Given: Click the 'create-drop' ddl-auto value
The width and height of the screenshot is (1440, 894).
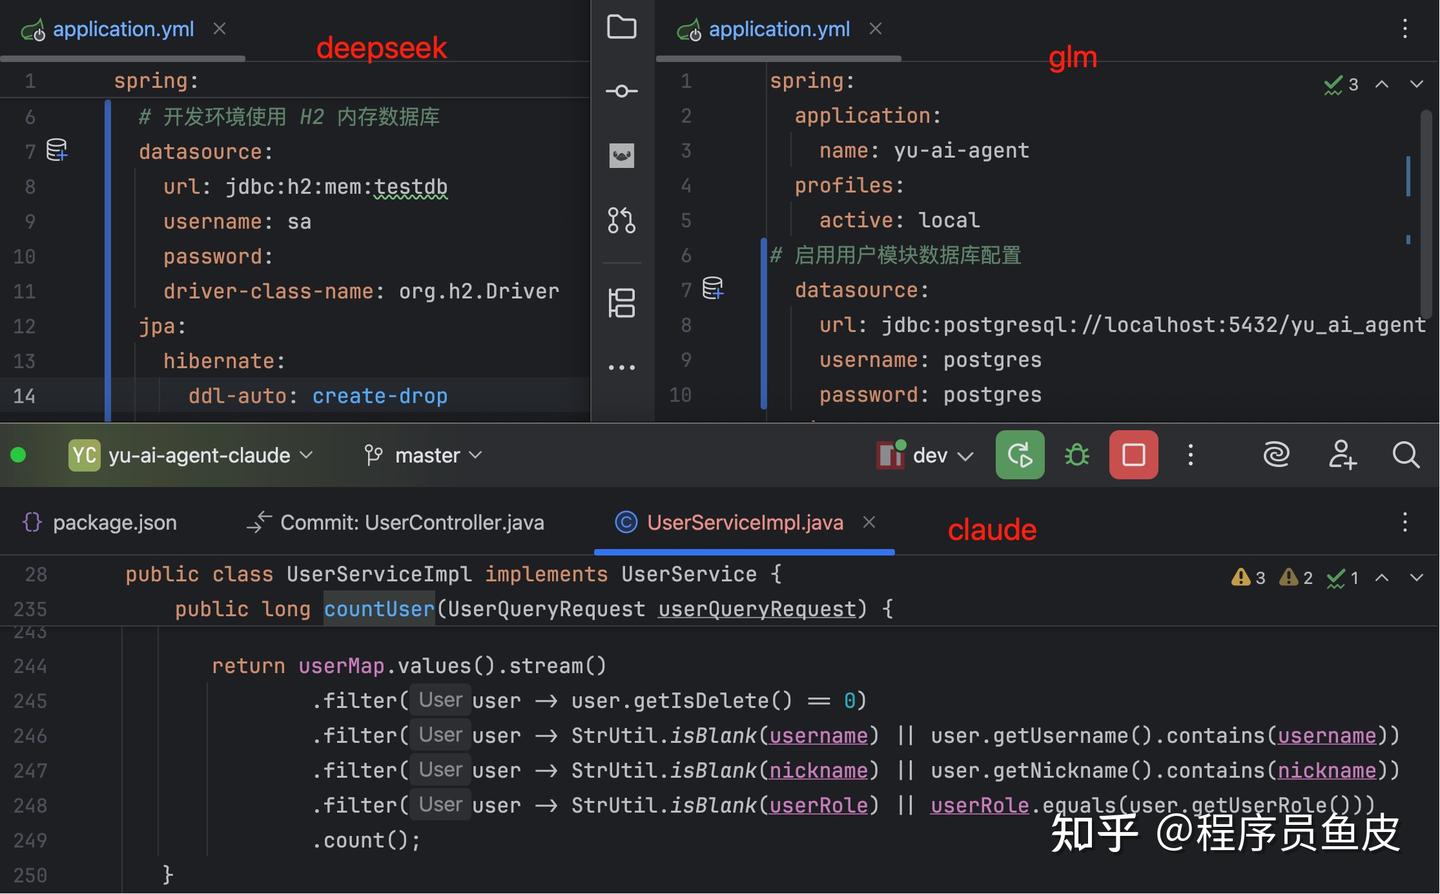Looking at the screenshot, I should 380,396.
